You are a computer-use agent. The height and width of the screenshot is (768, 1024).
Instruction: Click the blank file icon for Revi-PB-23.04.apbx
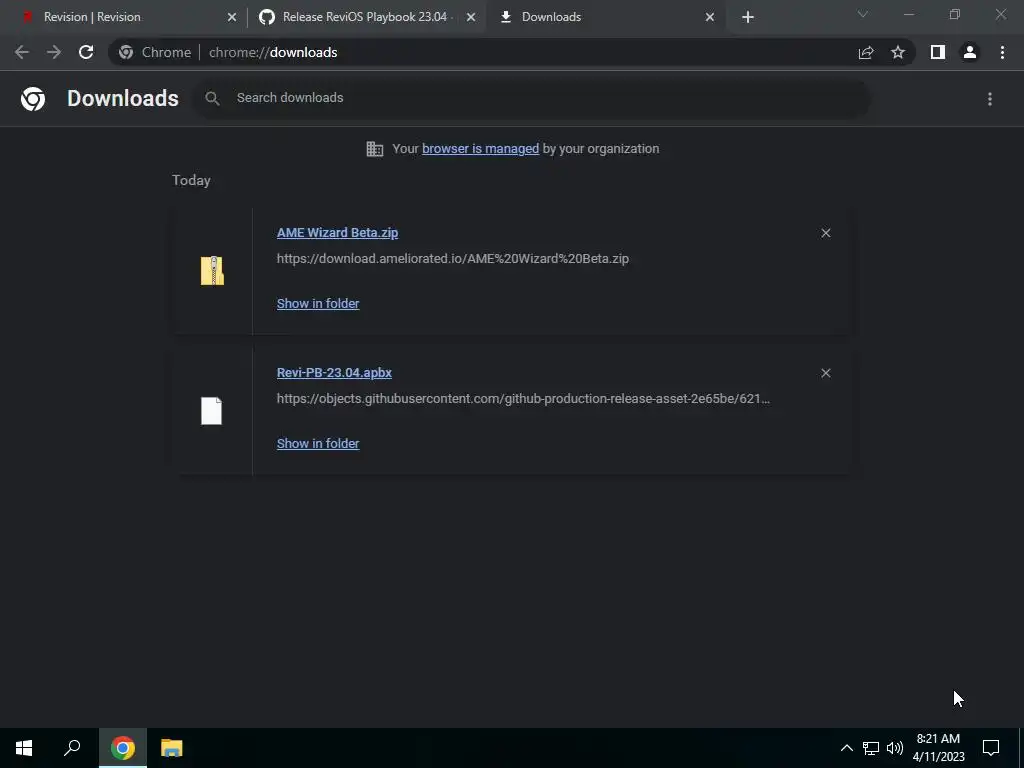click(x=212, y=411)
